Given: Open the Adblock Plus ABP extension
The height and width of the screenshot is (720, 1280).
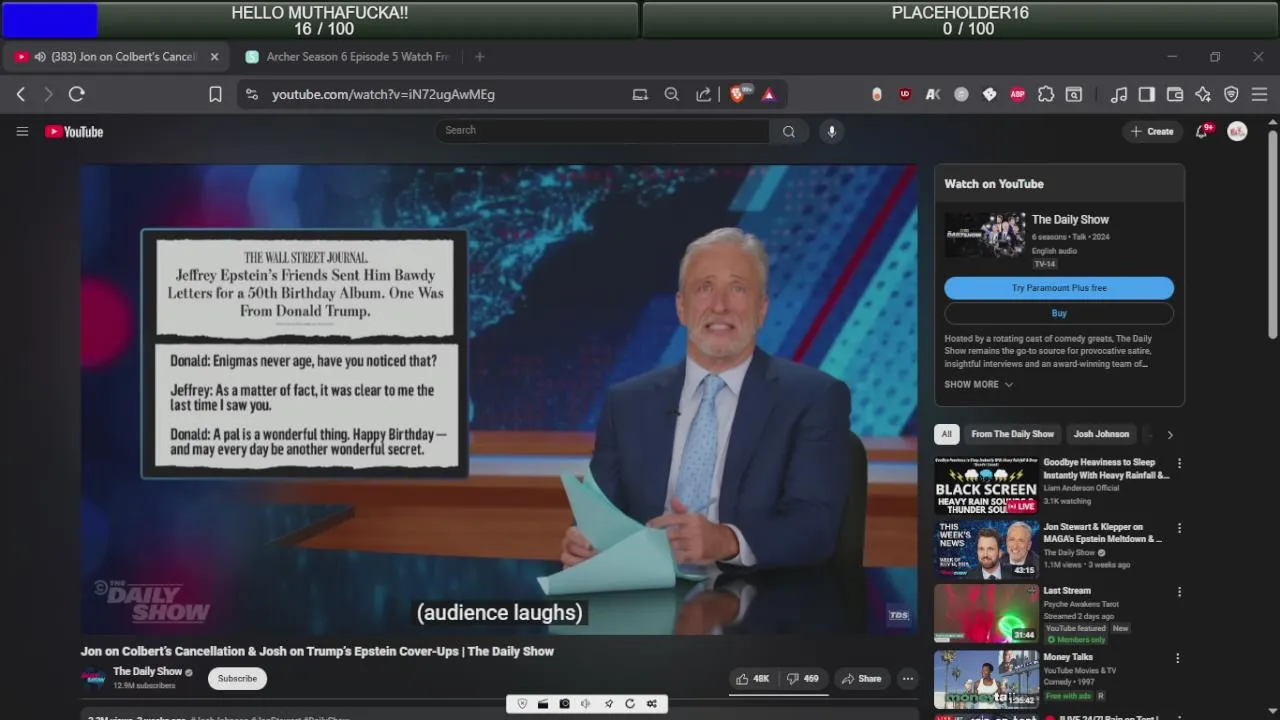Looking at the screenshot, I should point(1018,94).
